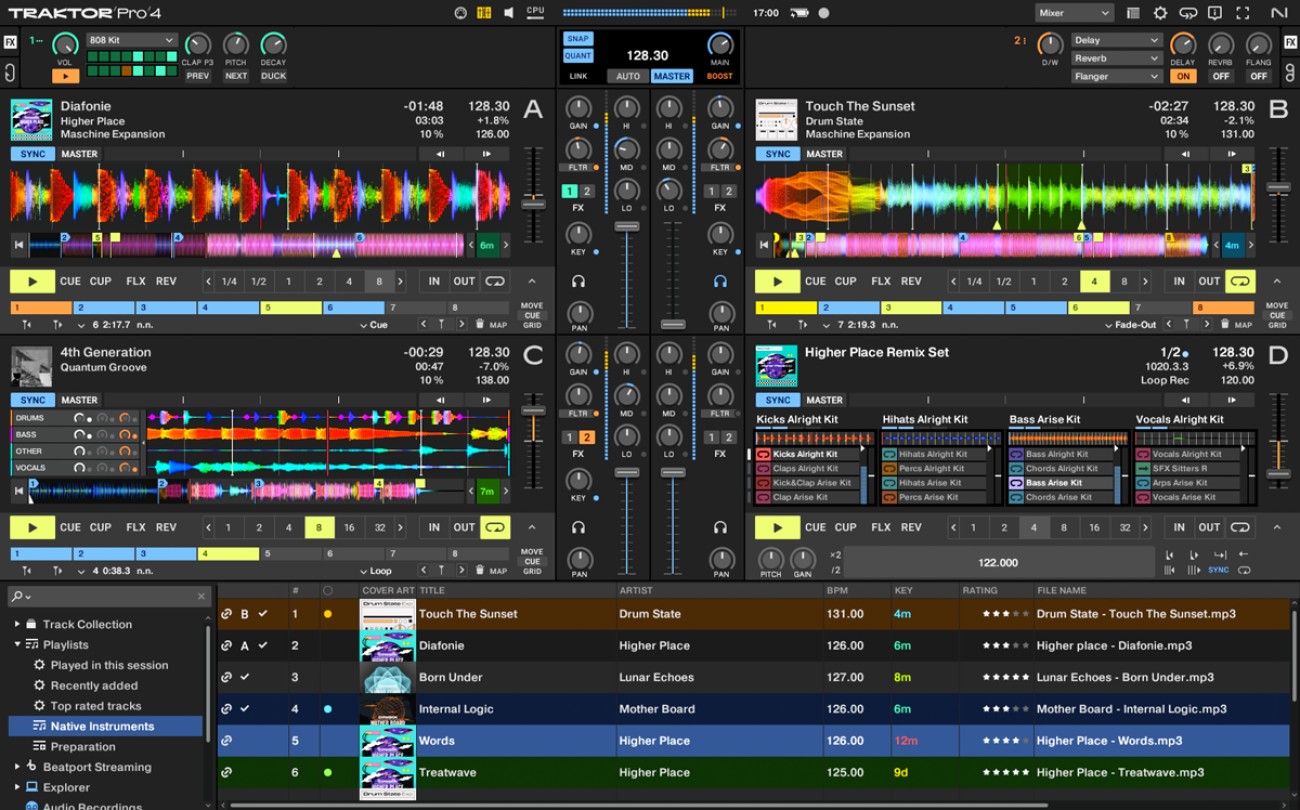Click the tooltip help icon in header
This screenshot has width=1300, height=810.
pyautogui.click(x=1214, y=13)
